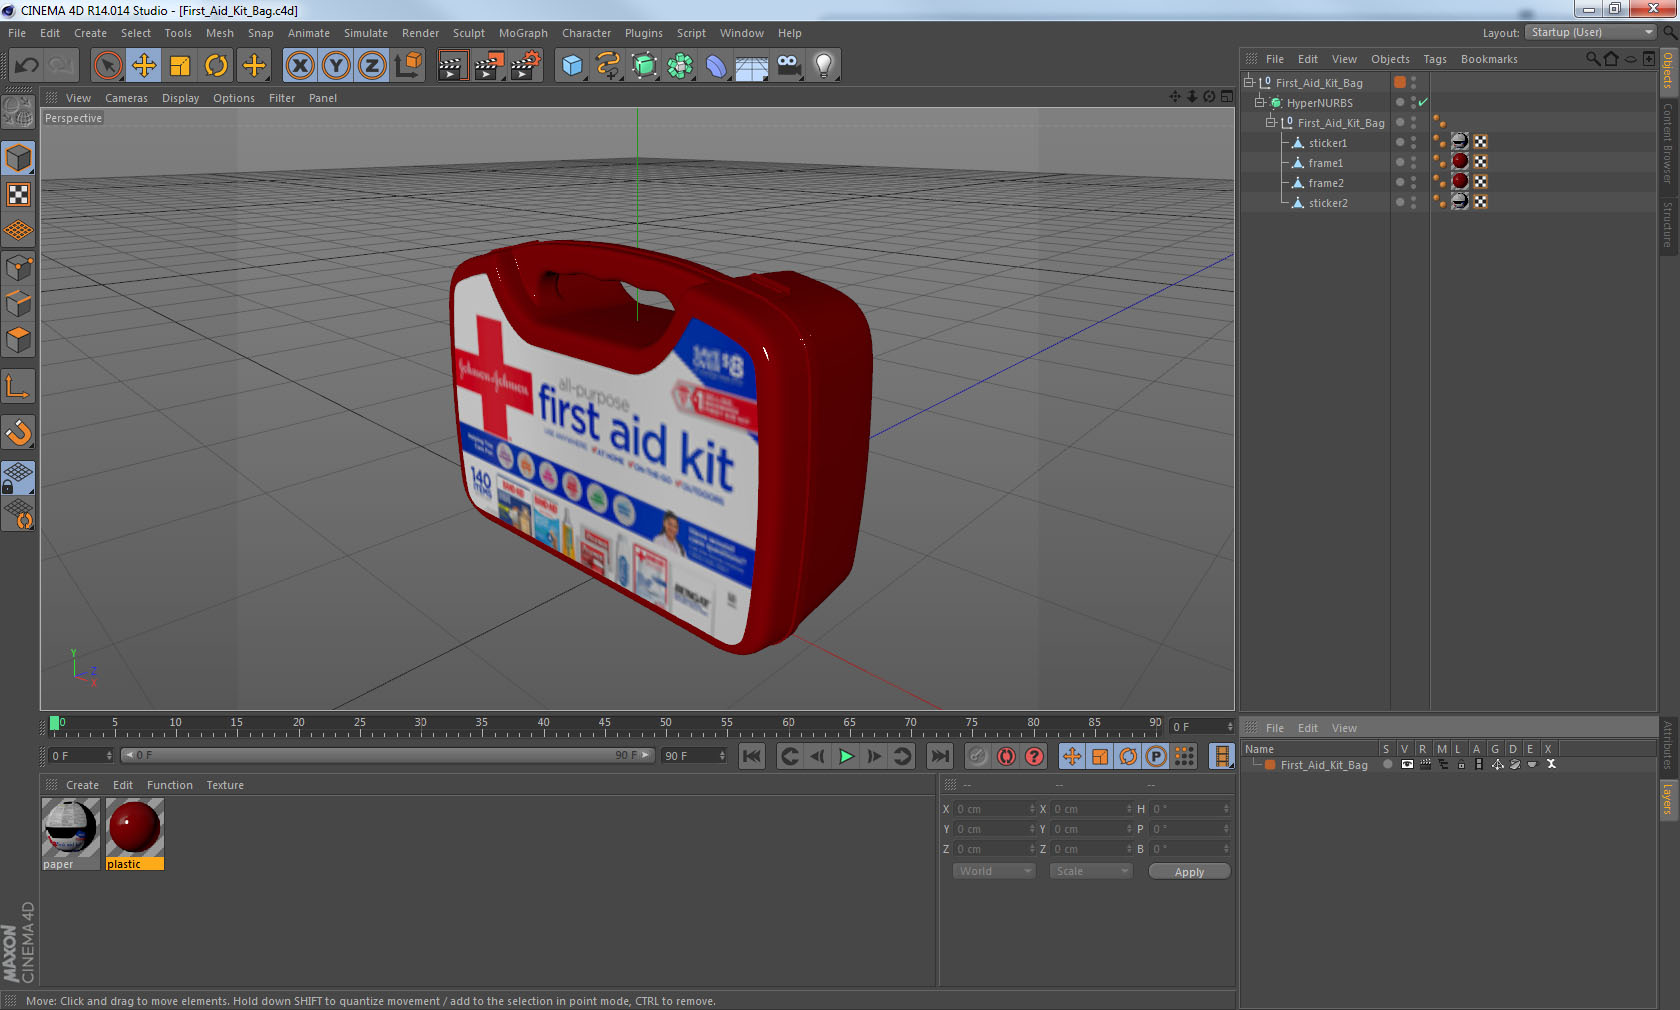Open the Render menu
Viewport: 1680px width, 1010px height.
click(x=420, y=33)
